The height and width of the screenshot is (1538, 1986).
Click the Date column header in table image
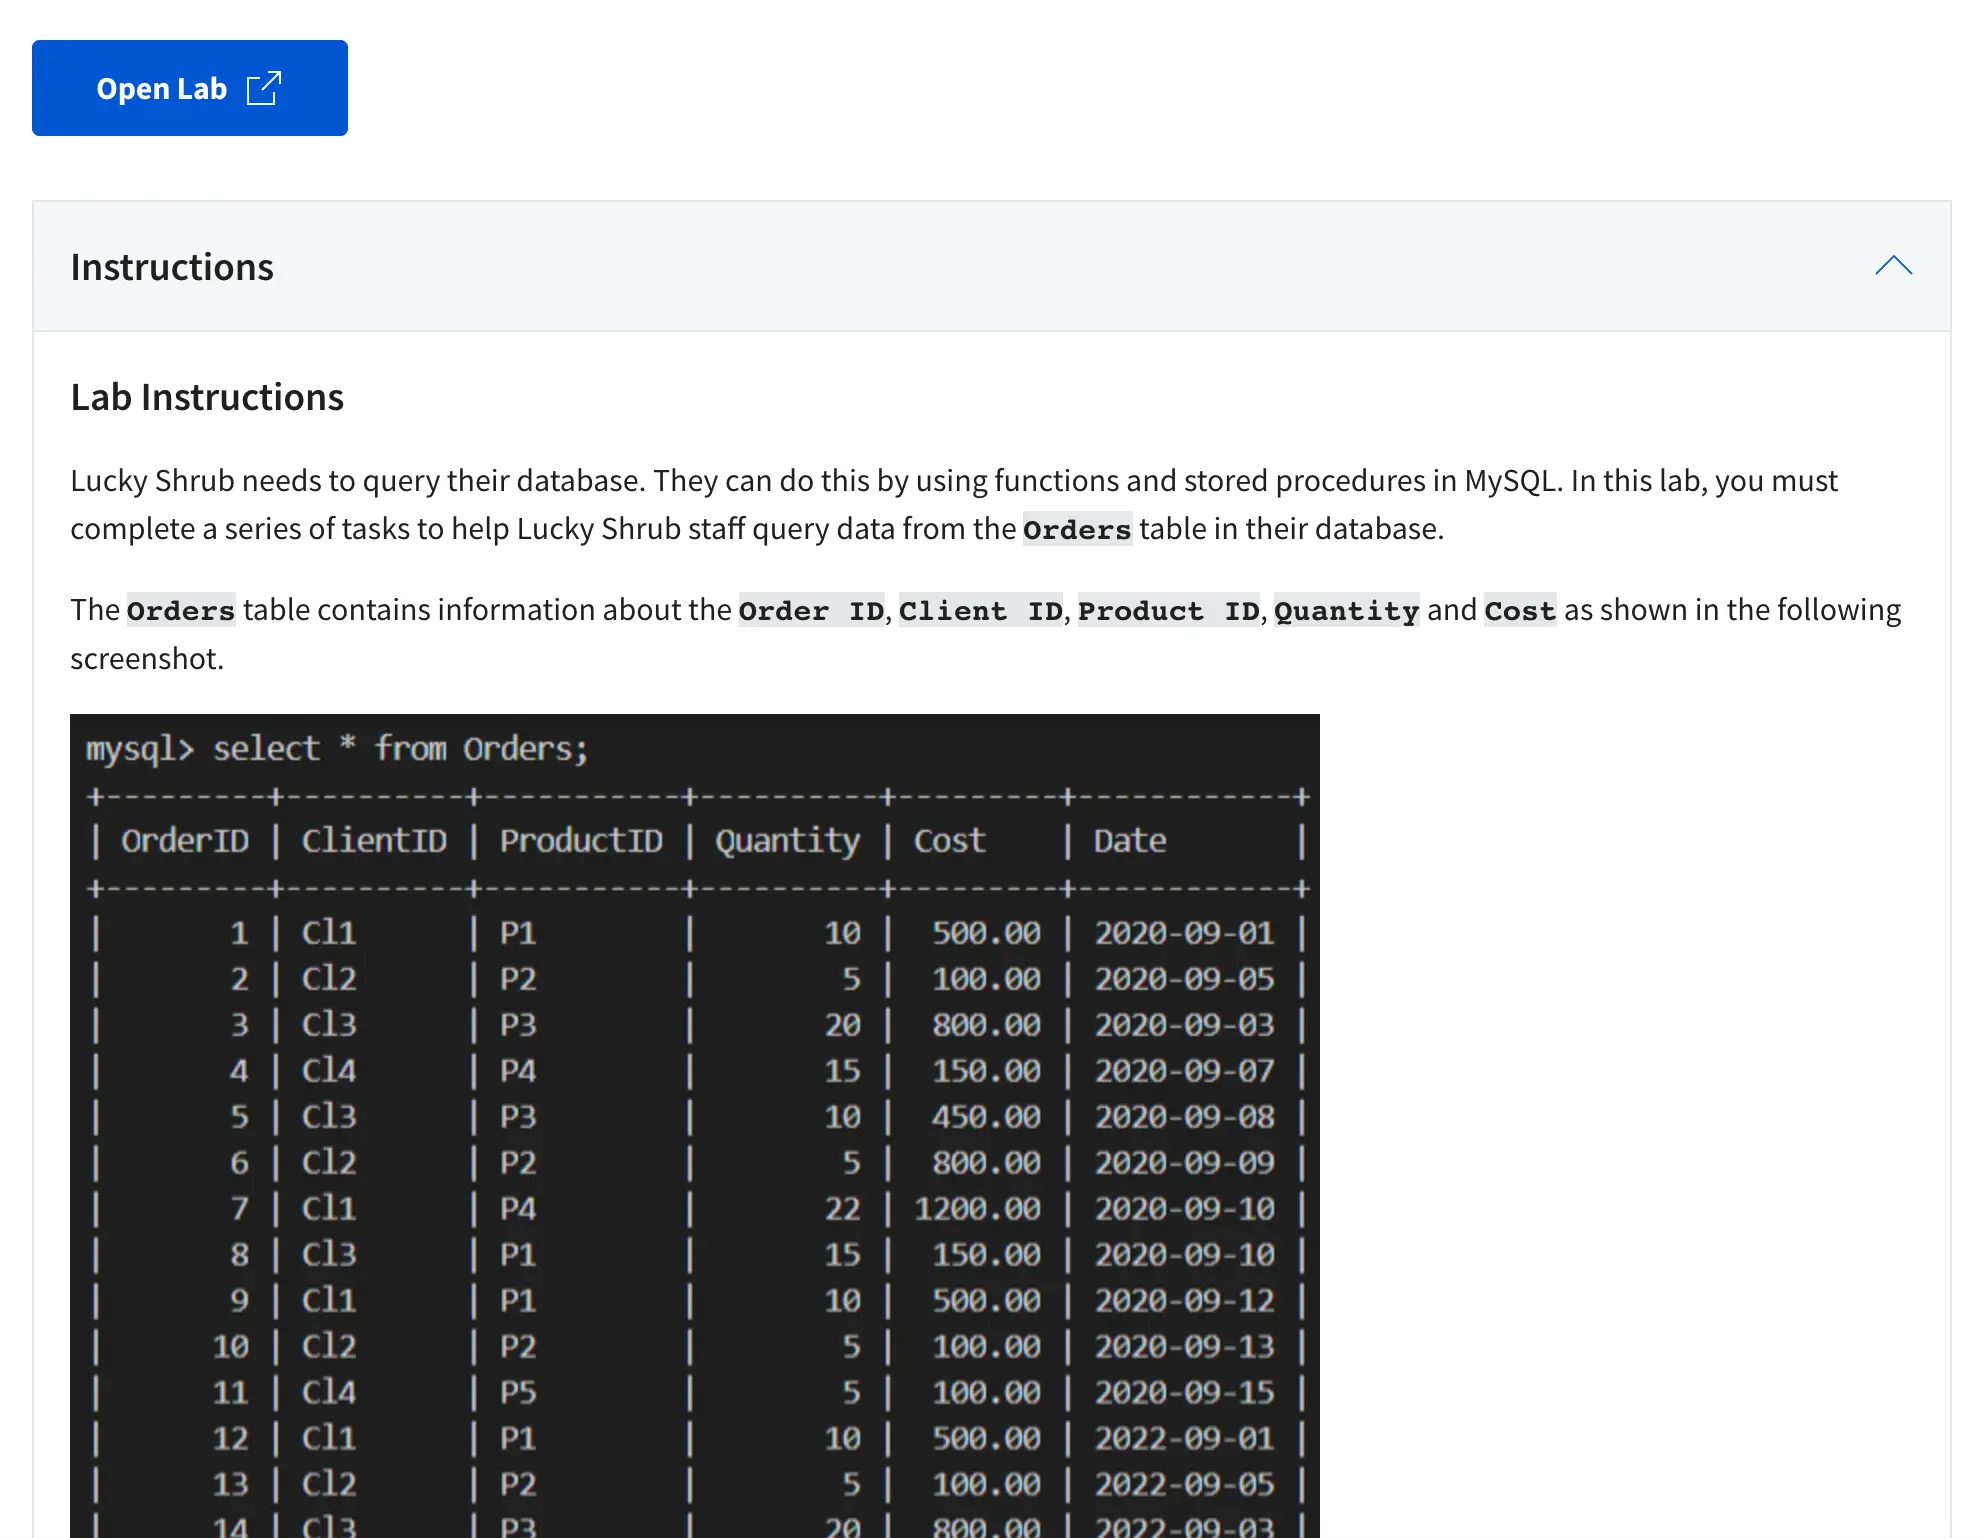click(1130, 841)
